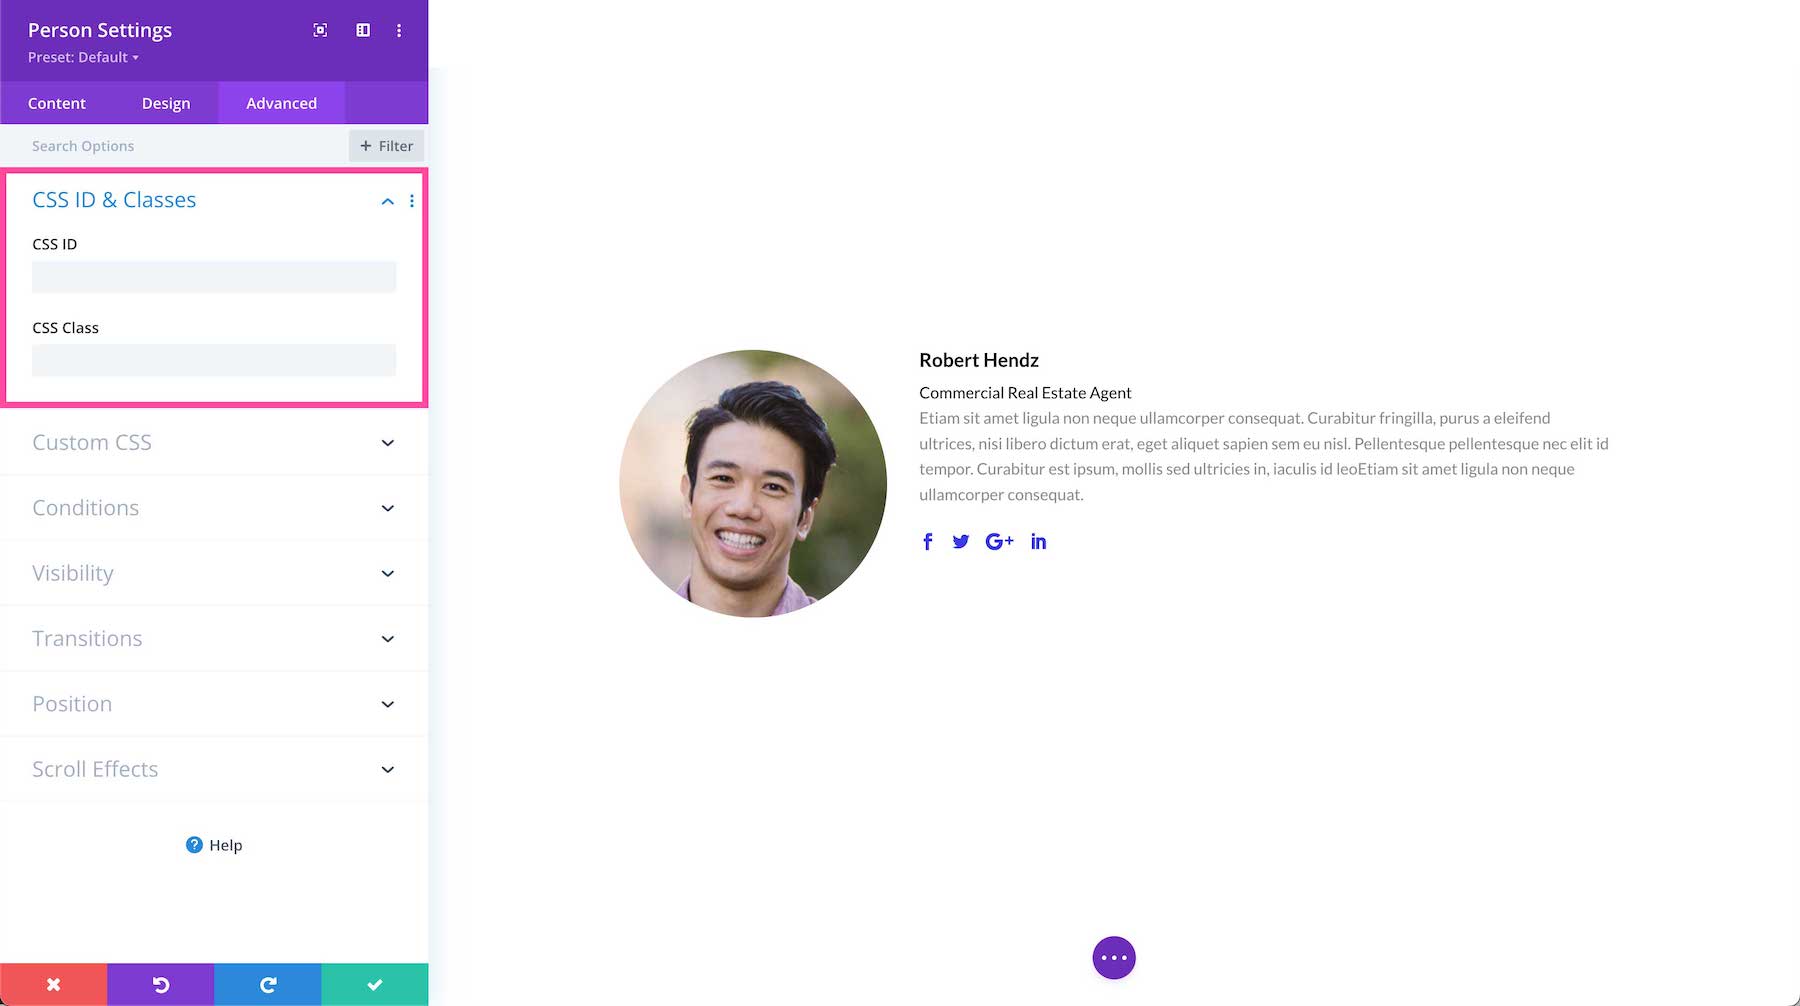Open the Person Settings three-dot options menu
This screenshot has width=1800, height=1006.
(399, 30)
